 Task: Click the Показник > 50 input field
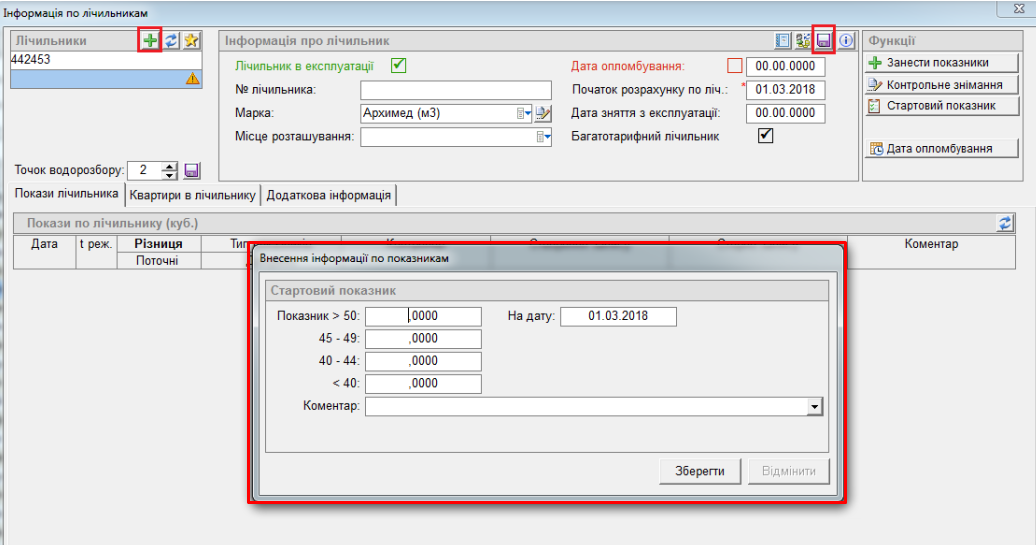point(423,316)
